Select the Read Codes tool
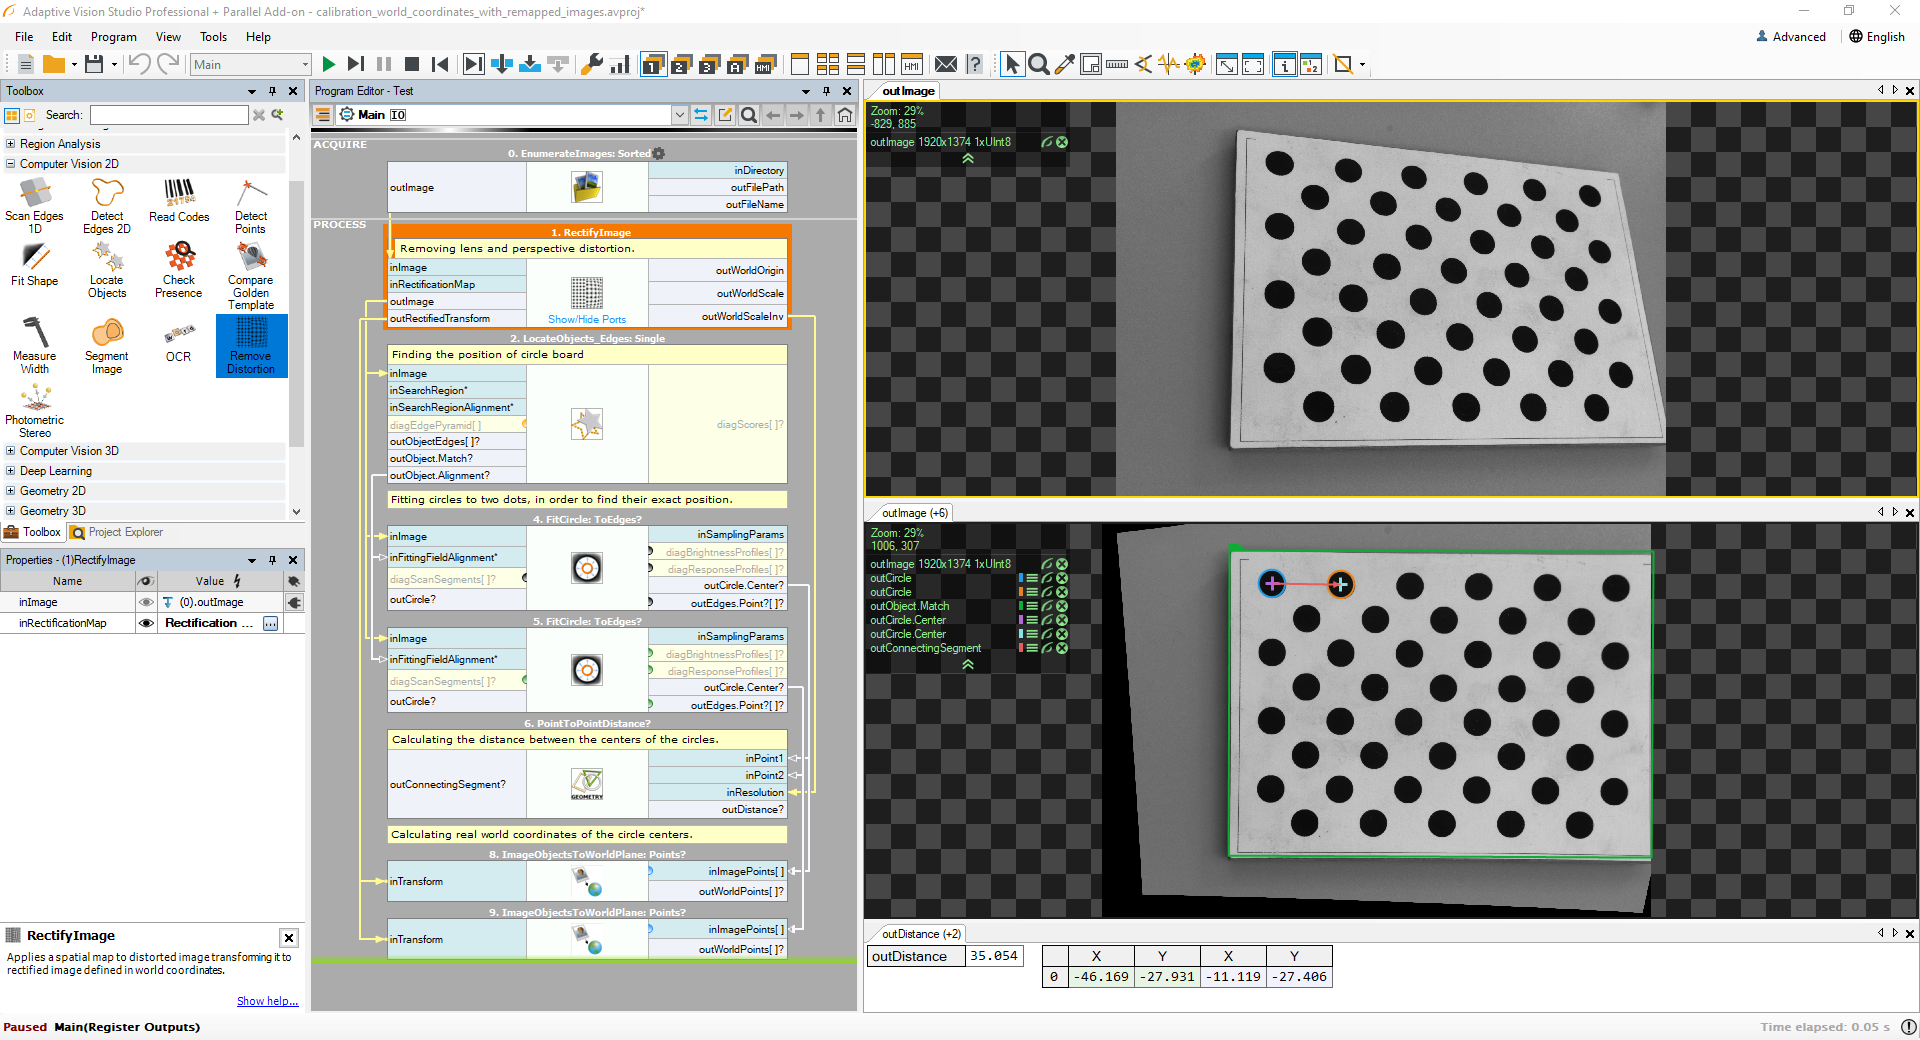This screenshot has width=1920, height=1040. [x=178, y=200]
